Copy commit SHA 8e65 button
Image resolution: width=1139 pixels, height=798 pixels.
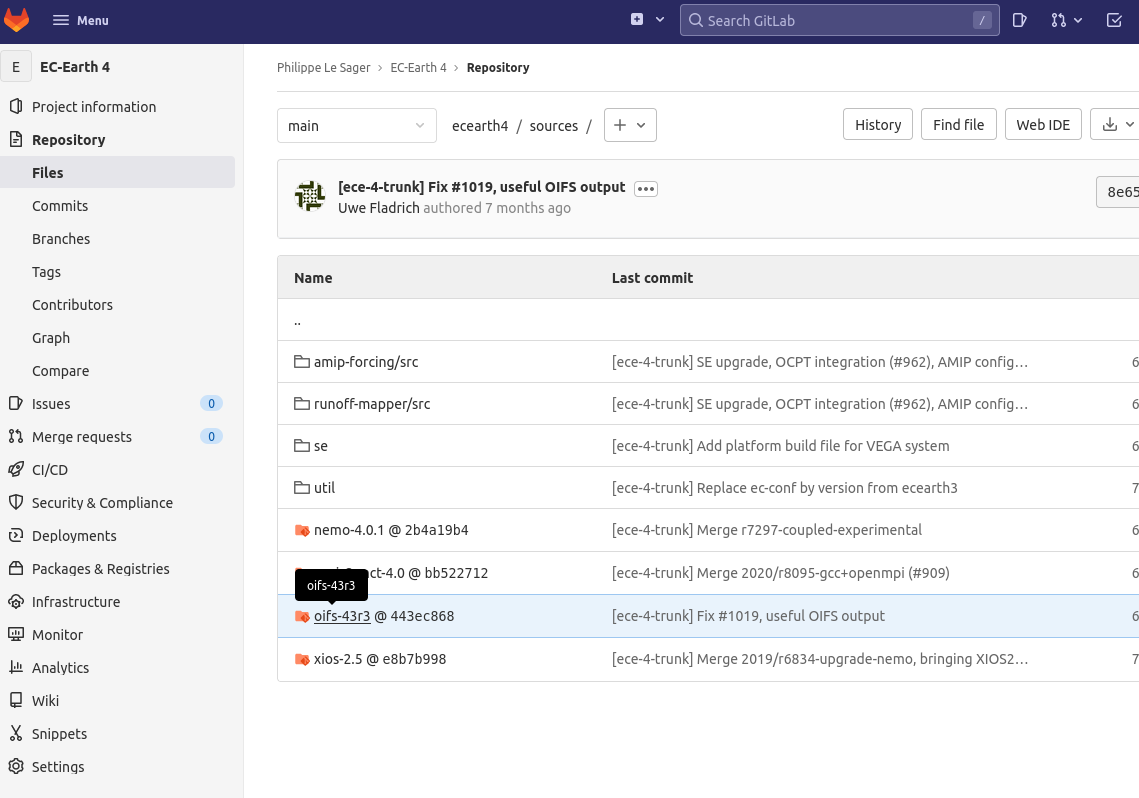[1119, 192]
